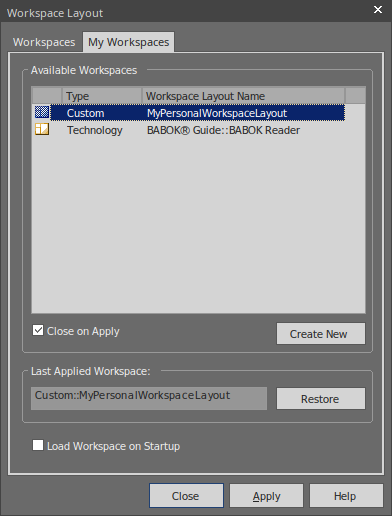Click the BABOK Reader technology layout icon
The height and width of the screenshot is (516, 392).
42,129
